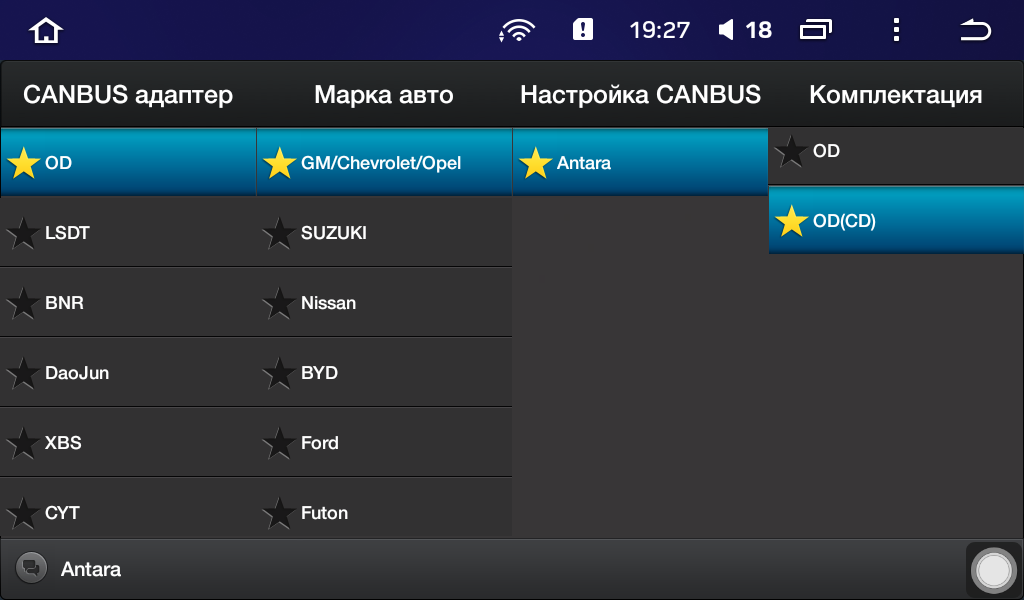Open the three-dot overflow menu
The width and height of the screenshot is (1024, 600).
click(x=896, y=29)
